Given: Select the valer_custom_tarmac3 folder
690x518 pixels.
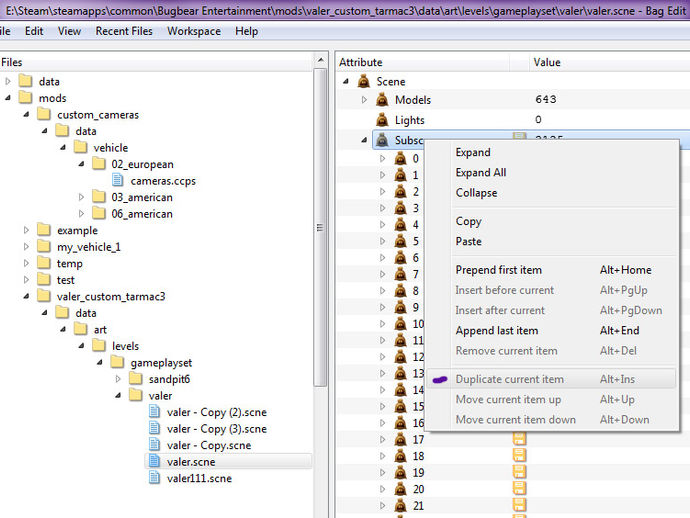Looking at the screenshot, I should point(111,297).
